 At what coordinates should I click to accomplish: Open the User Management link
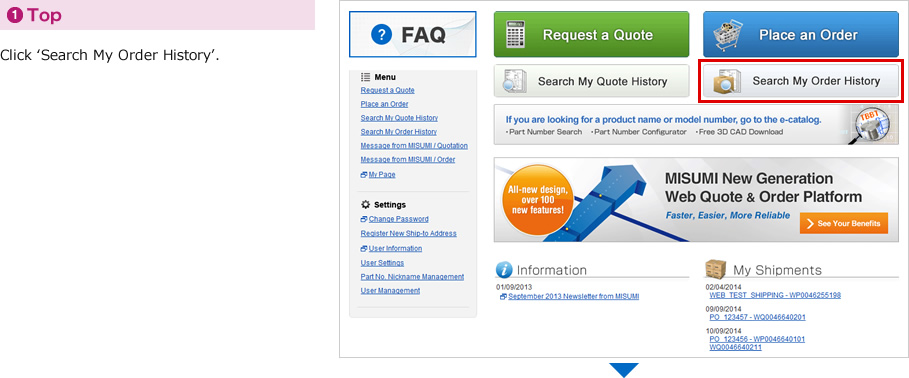point(390,291)
